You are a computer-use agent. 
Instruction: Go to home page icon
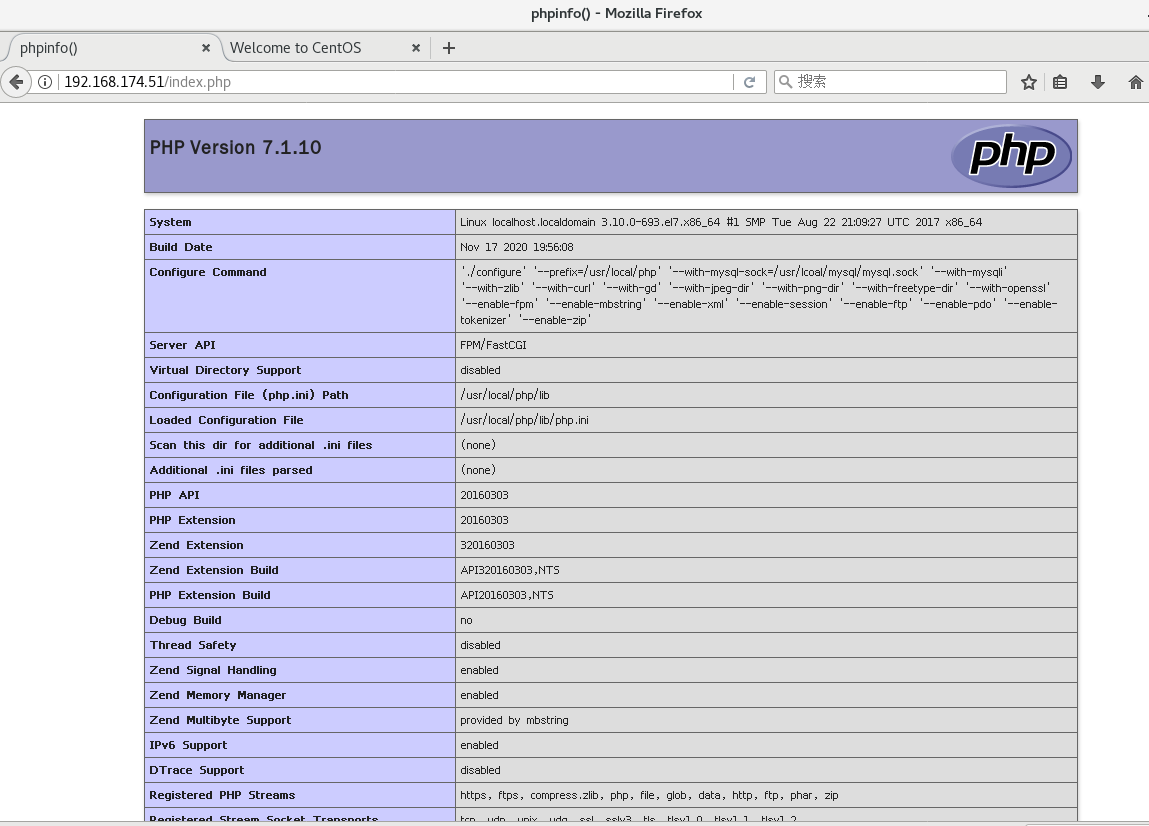(x=1136, y=82)
